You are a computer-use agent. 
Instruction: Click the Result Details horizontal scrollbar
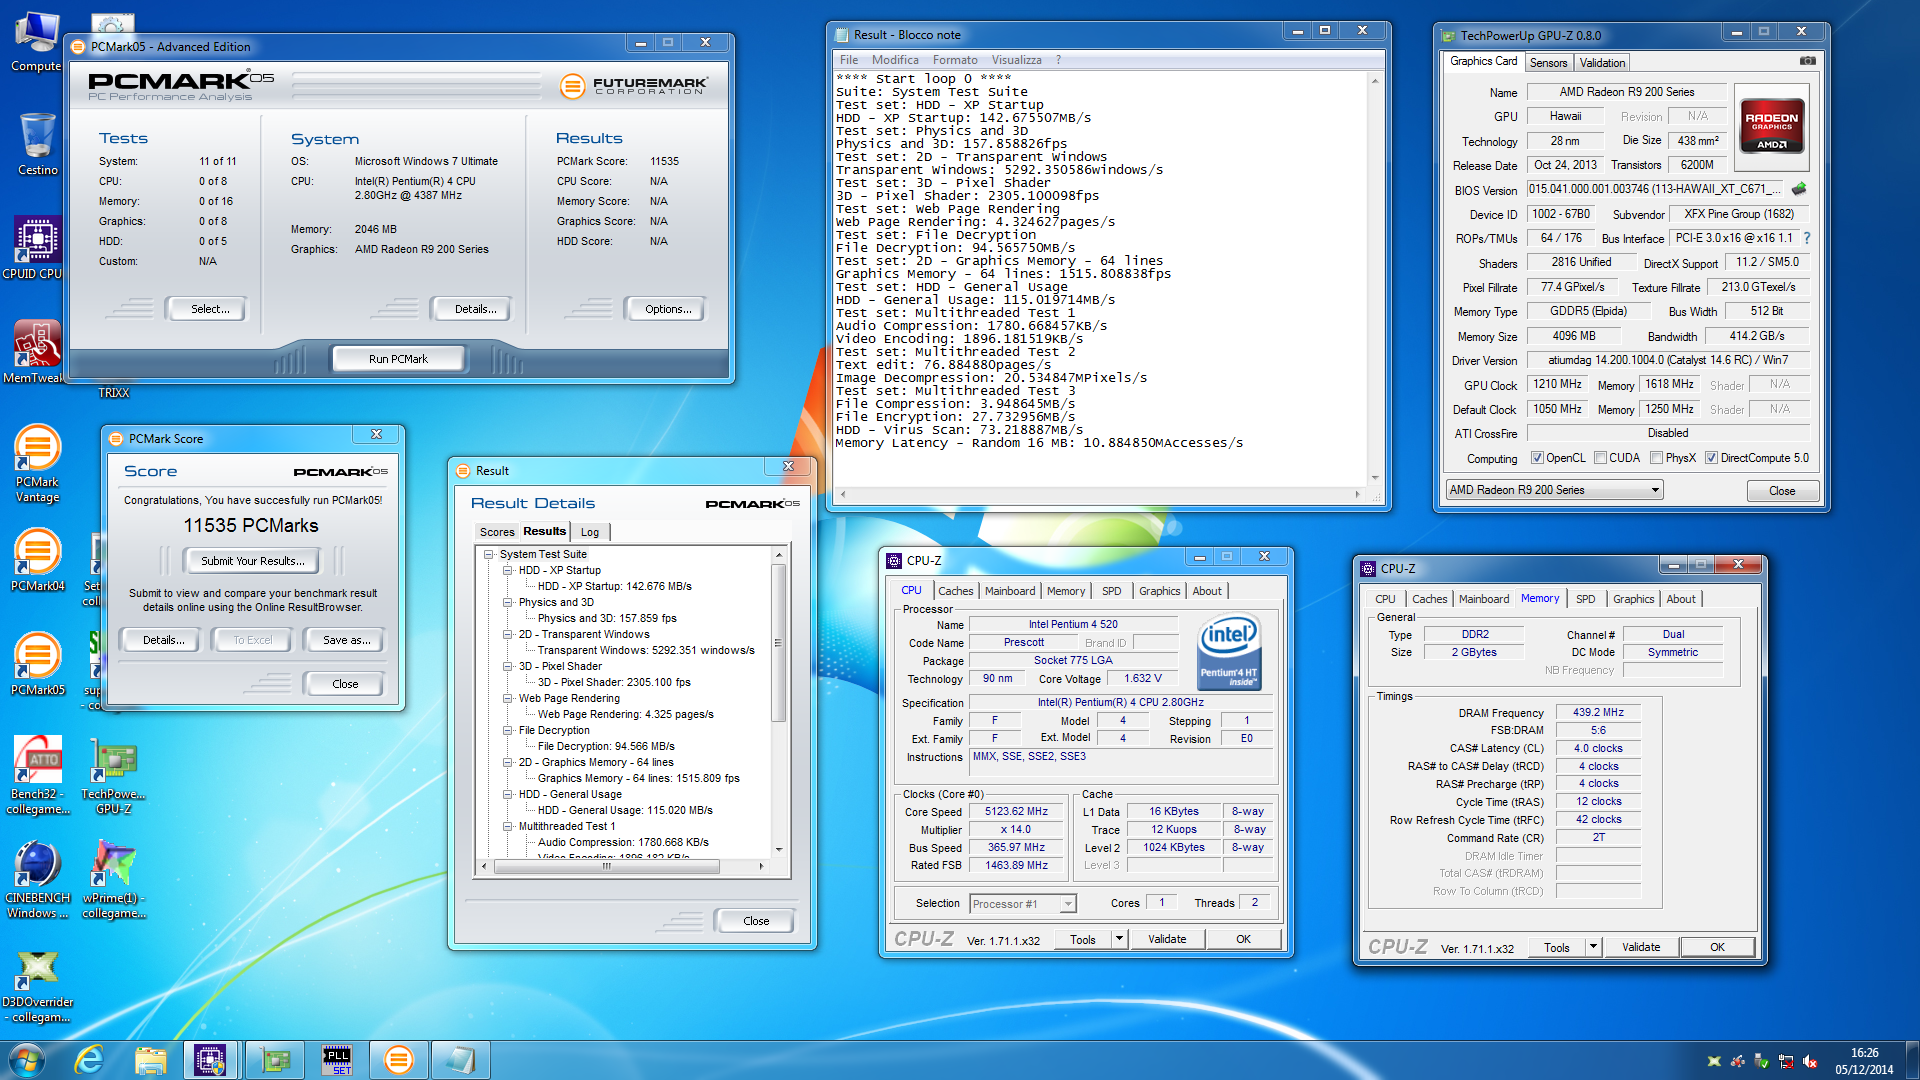pos(623,866)
